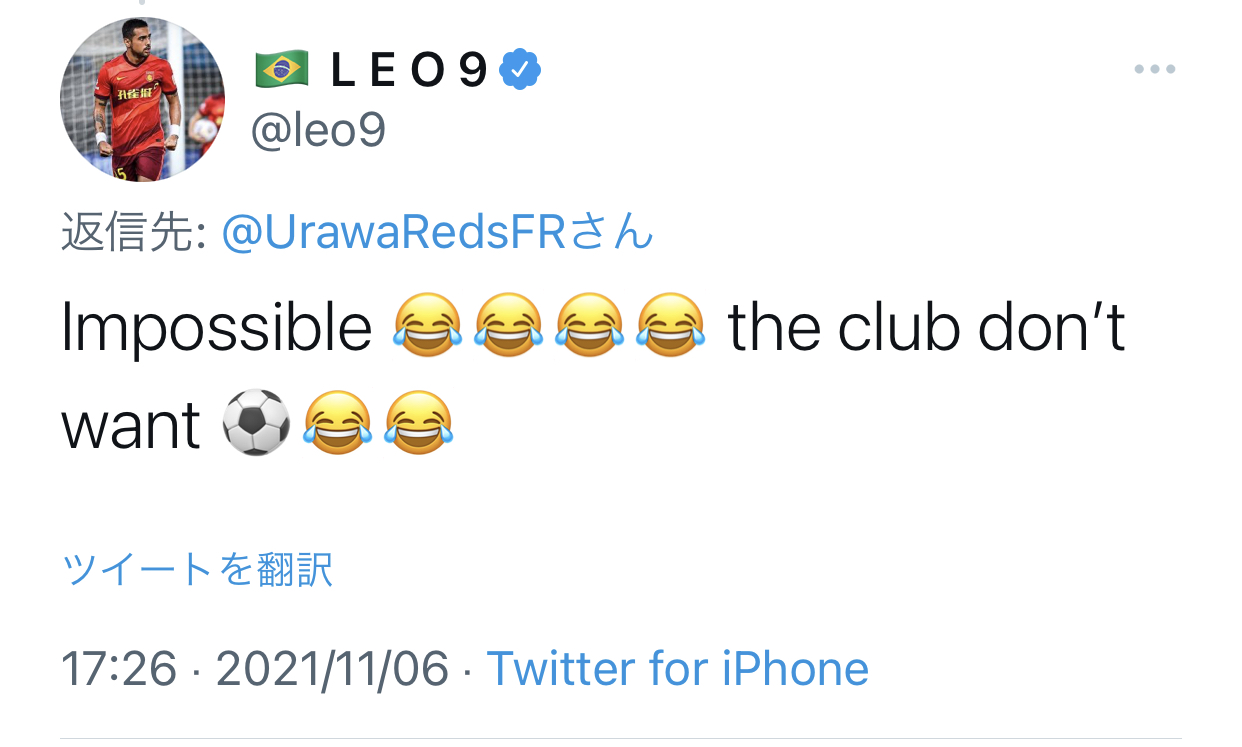1242x747 pixels.
Task: Click the soccer ball emoji
Action: pyautogui.click(x=256, y=423)
